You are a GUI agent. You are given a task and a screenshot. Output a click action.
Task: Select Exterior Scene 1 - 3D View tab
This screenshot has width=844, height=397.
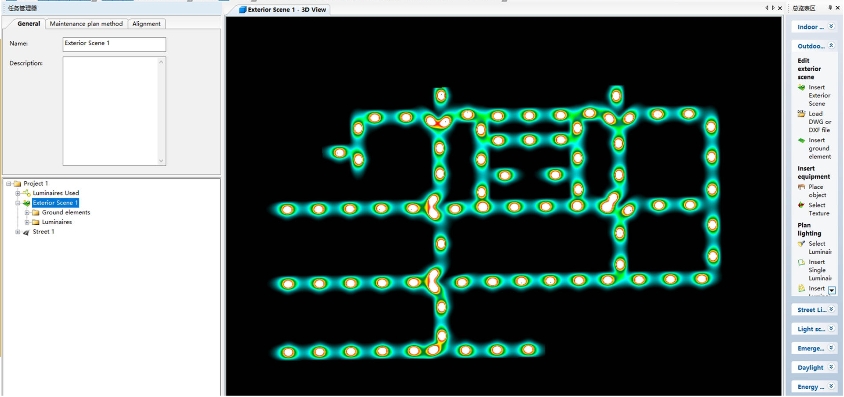pyautogui.click(x=283, y=9)
